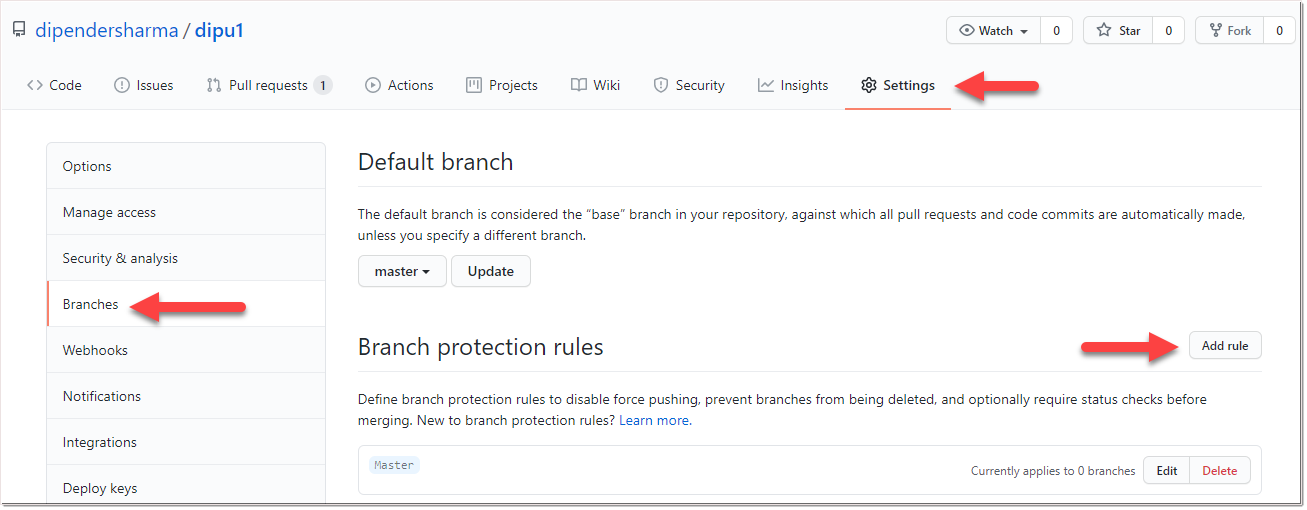Screen dimensions: 1307x510
Task: Fork the dipu1 repository
Action: [1230, 31]
